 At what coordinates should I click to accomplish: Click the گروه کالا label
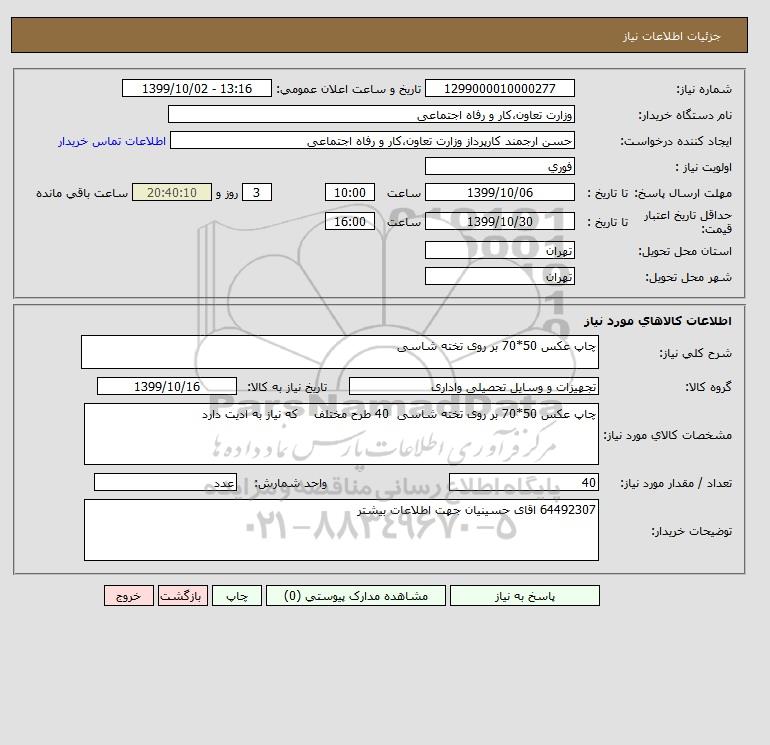708,387
